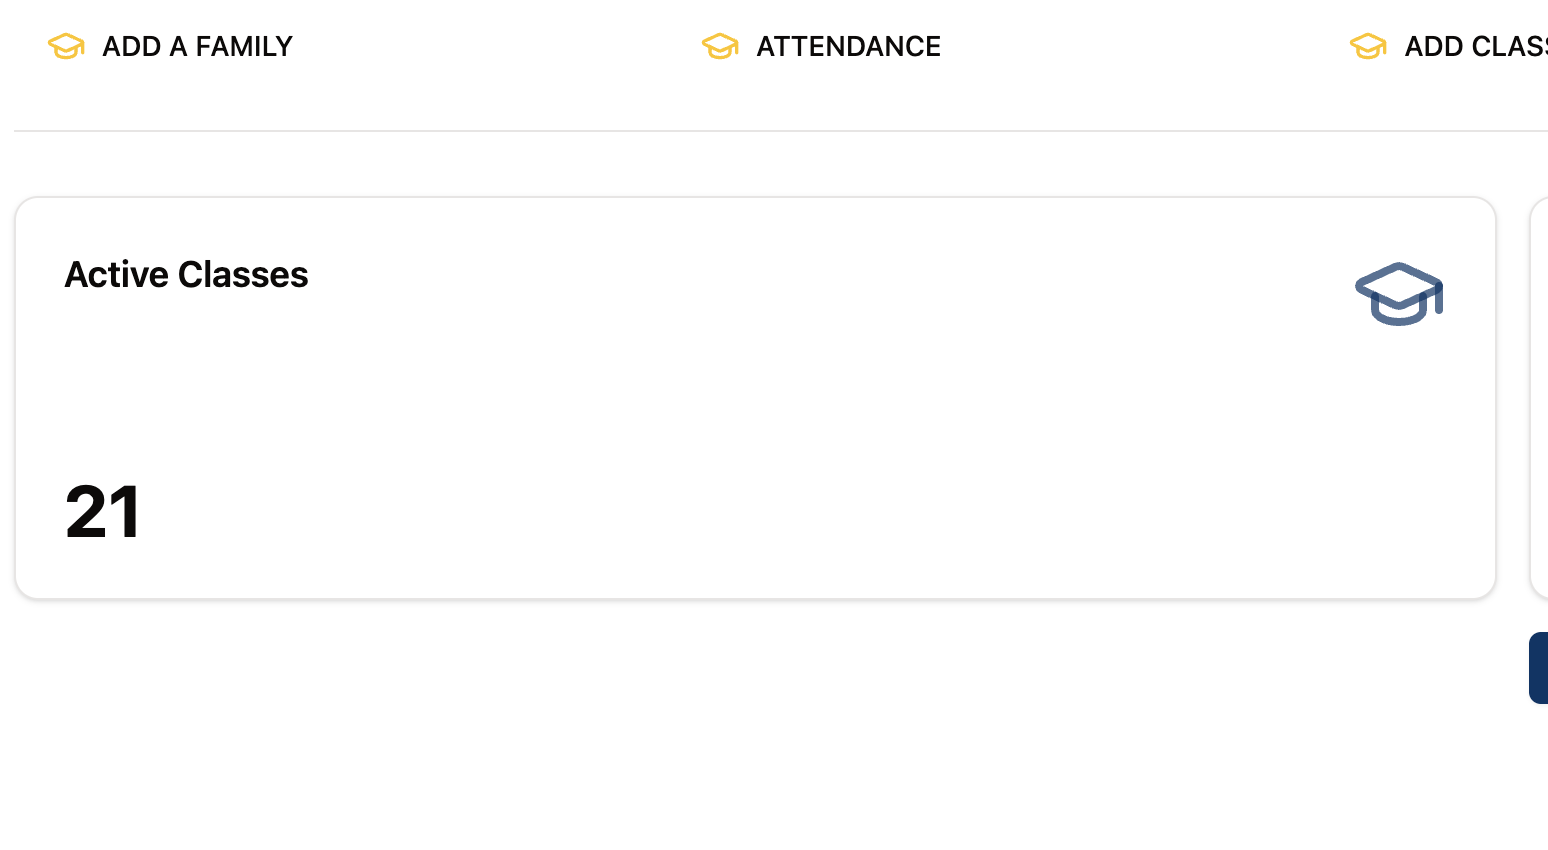Screen dimensions: 1548x850
Task: Click the yellow cap icon beside ADD A FAMILY
Action: (66, 46)
